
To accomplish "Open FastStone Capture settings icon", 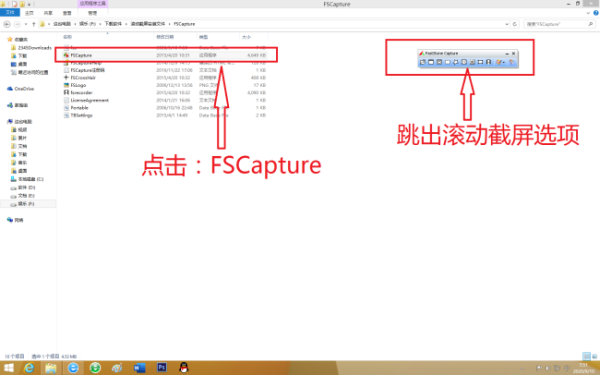I will coord(512,62).
